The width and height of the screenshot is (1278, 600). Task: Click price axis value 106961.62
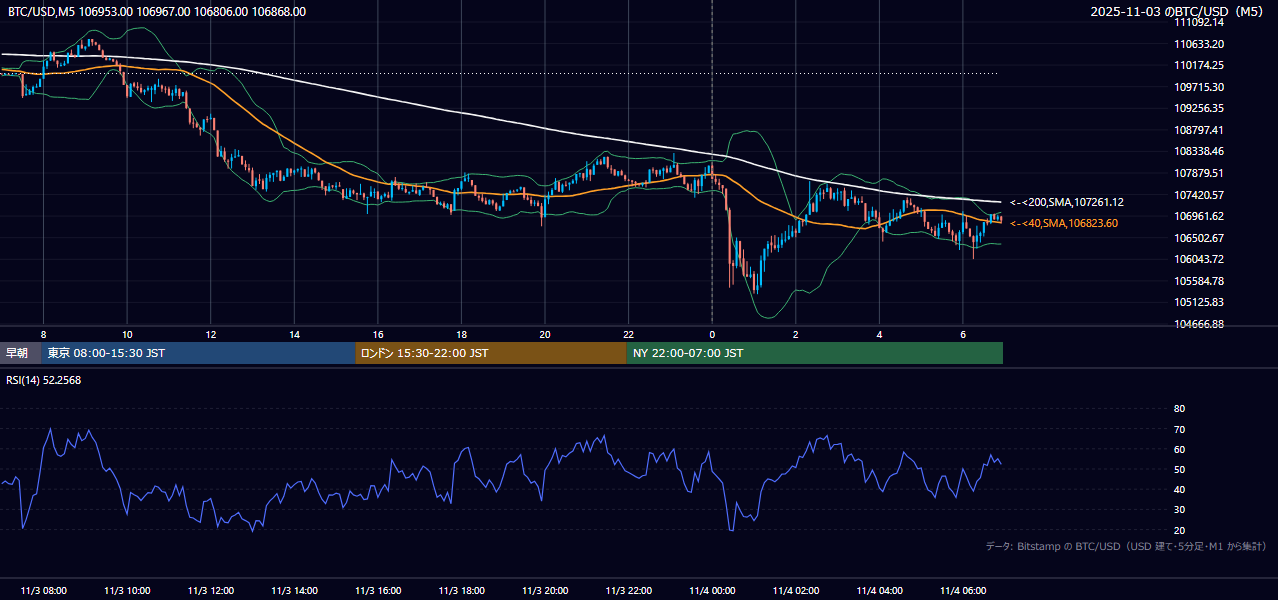pyautogui.click(x=1199, y=216)
